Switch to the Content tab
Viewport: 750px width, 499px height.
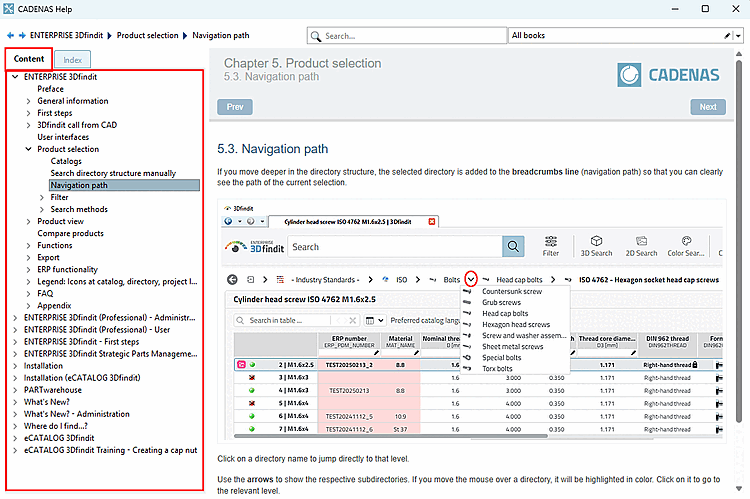pyautogui.click(x=29, y=59)
